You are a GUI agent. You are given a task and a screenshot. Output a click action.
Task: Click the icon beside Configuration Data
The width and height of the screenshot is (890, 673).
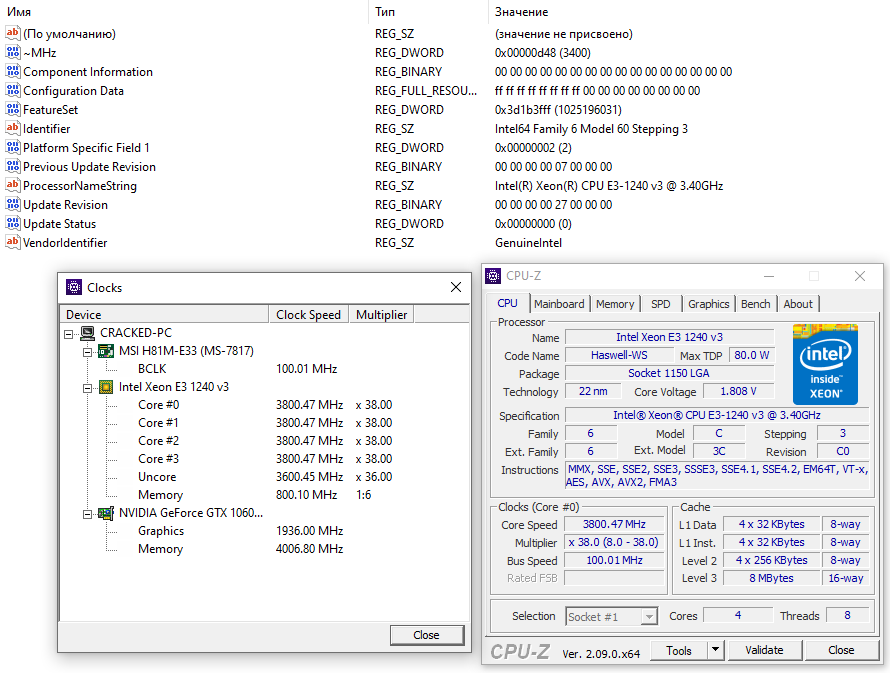pyautogui.click(x=12, y=90)
